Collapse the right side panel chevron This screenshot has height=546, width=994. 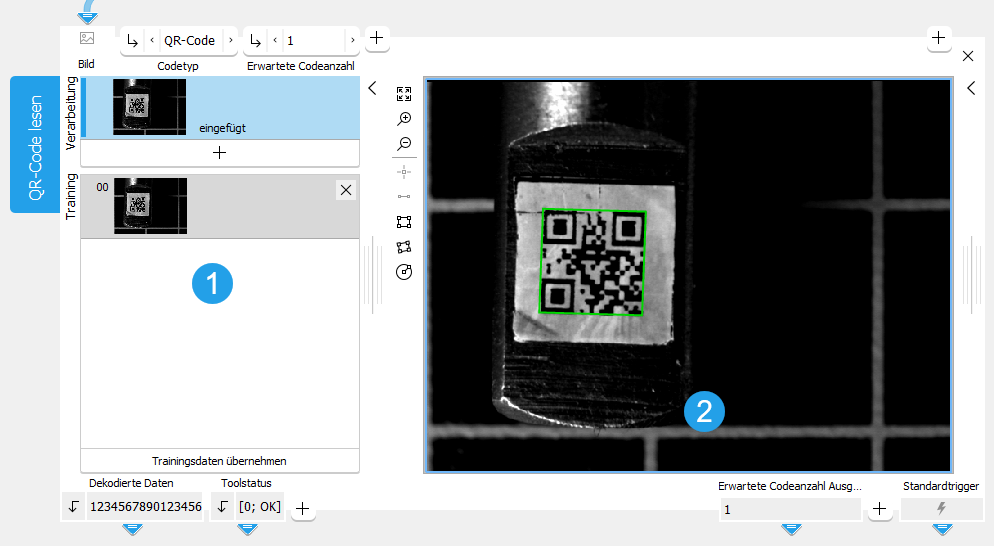(x=971, y=88)
